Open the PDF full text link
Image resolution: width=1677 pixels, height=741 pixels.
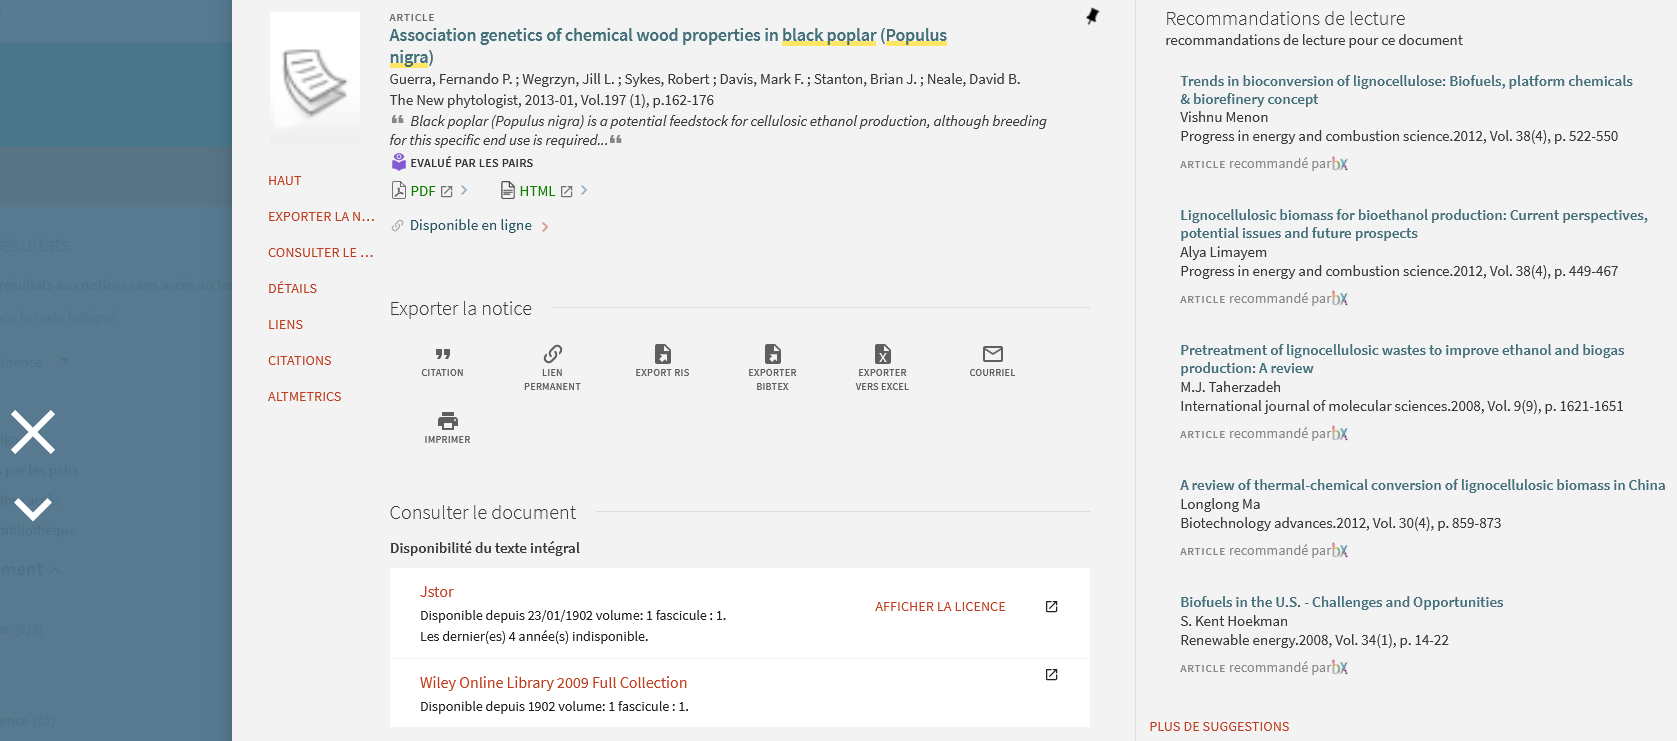pyautogui.click(x=422, y=191)
